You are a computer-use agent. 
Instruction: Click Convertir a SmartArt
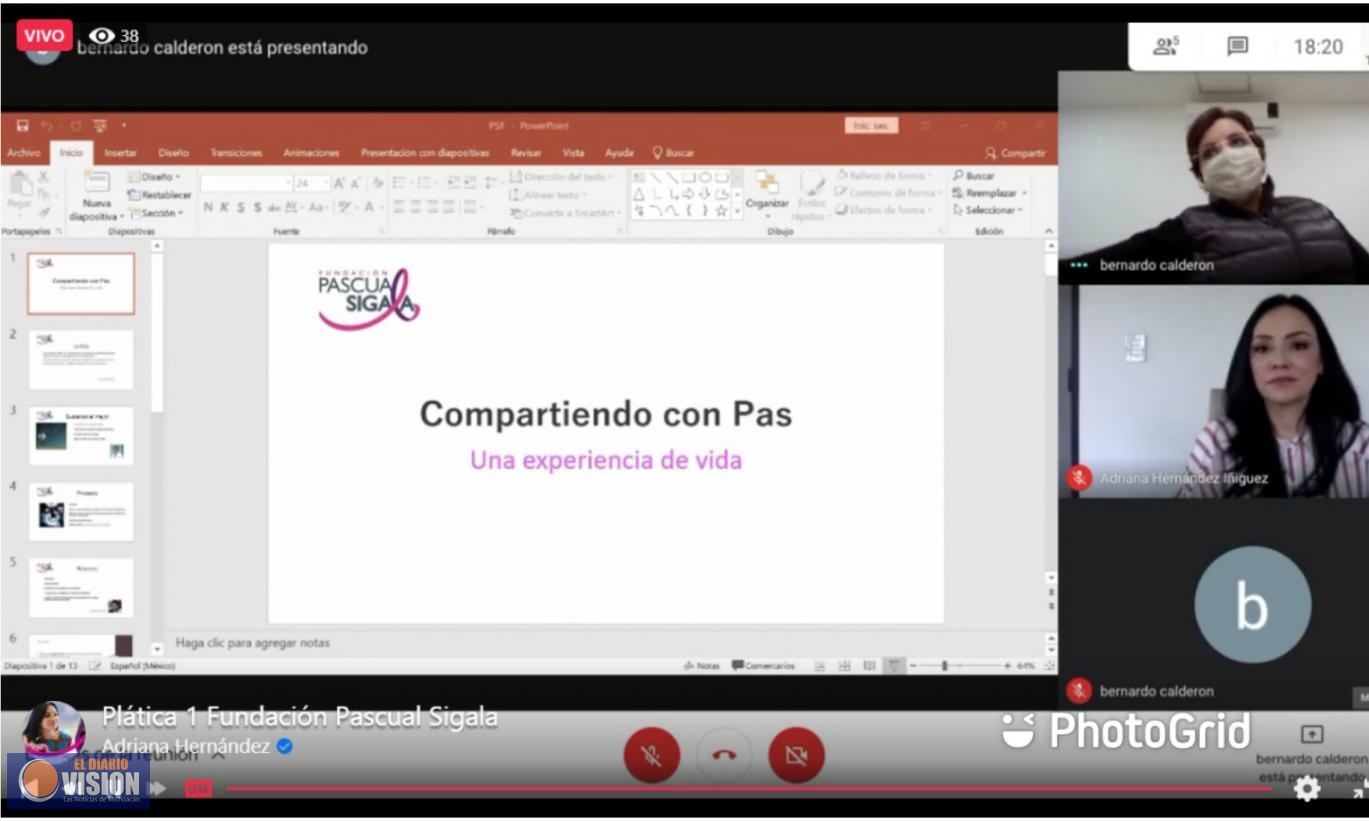click(x=565, y=213)
